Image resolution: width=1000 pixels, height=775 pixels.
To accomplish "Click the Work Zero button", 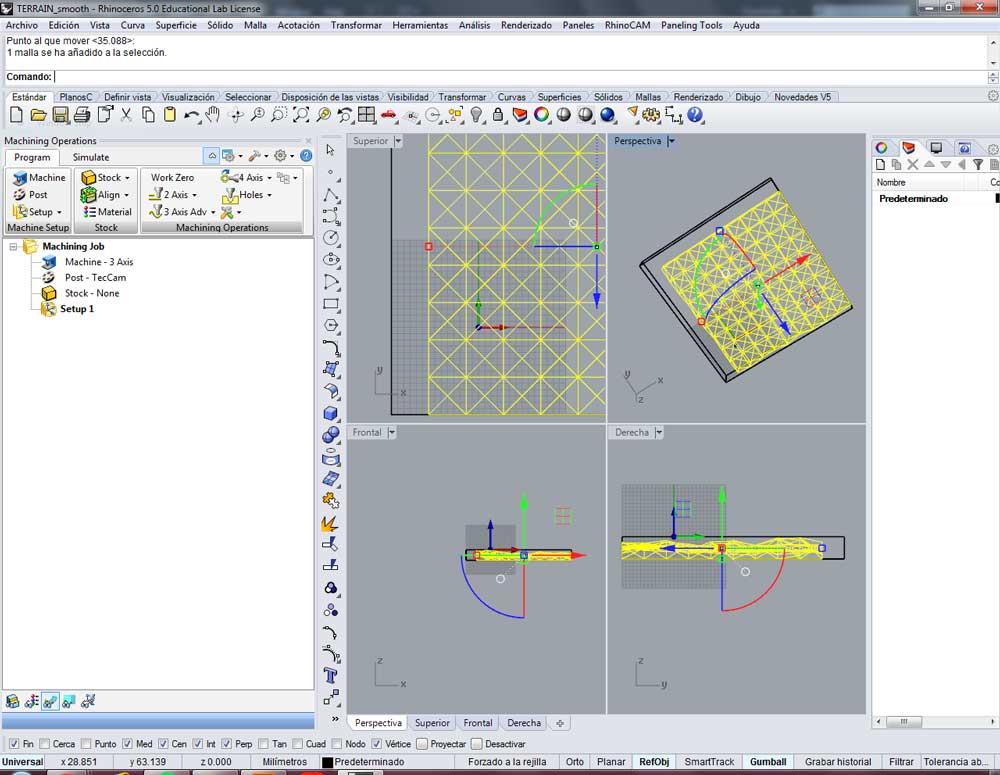I will pos(172,177).
